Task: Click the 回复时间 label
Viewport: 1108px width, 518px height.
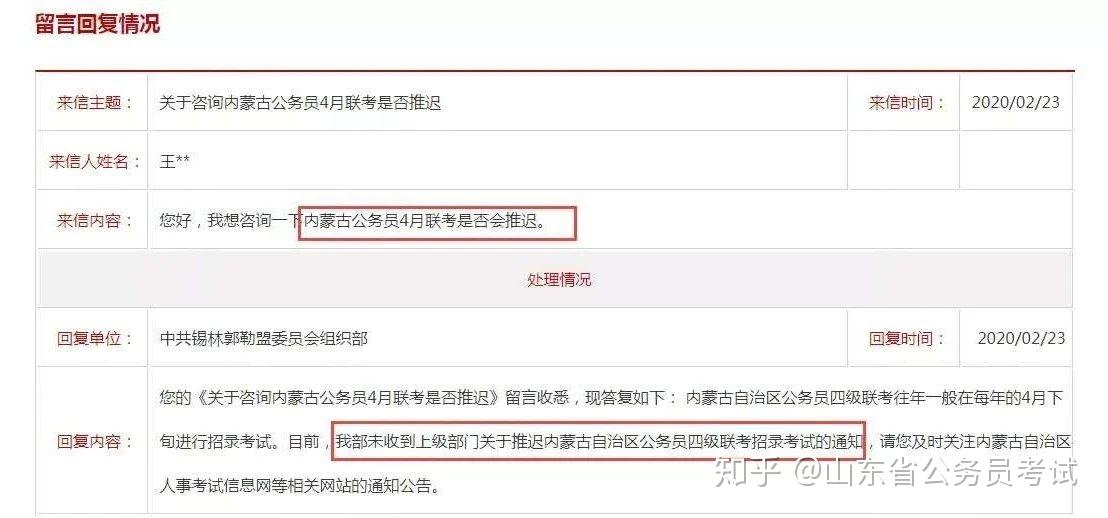Action: [907, 339]
